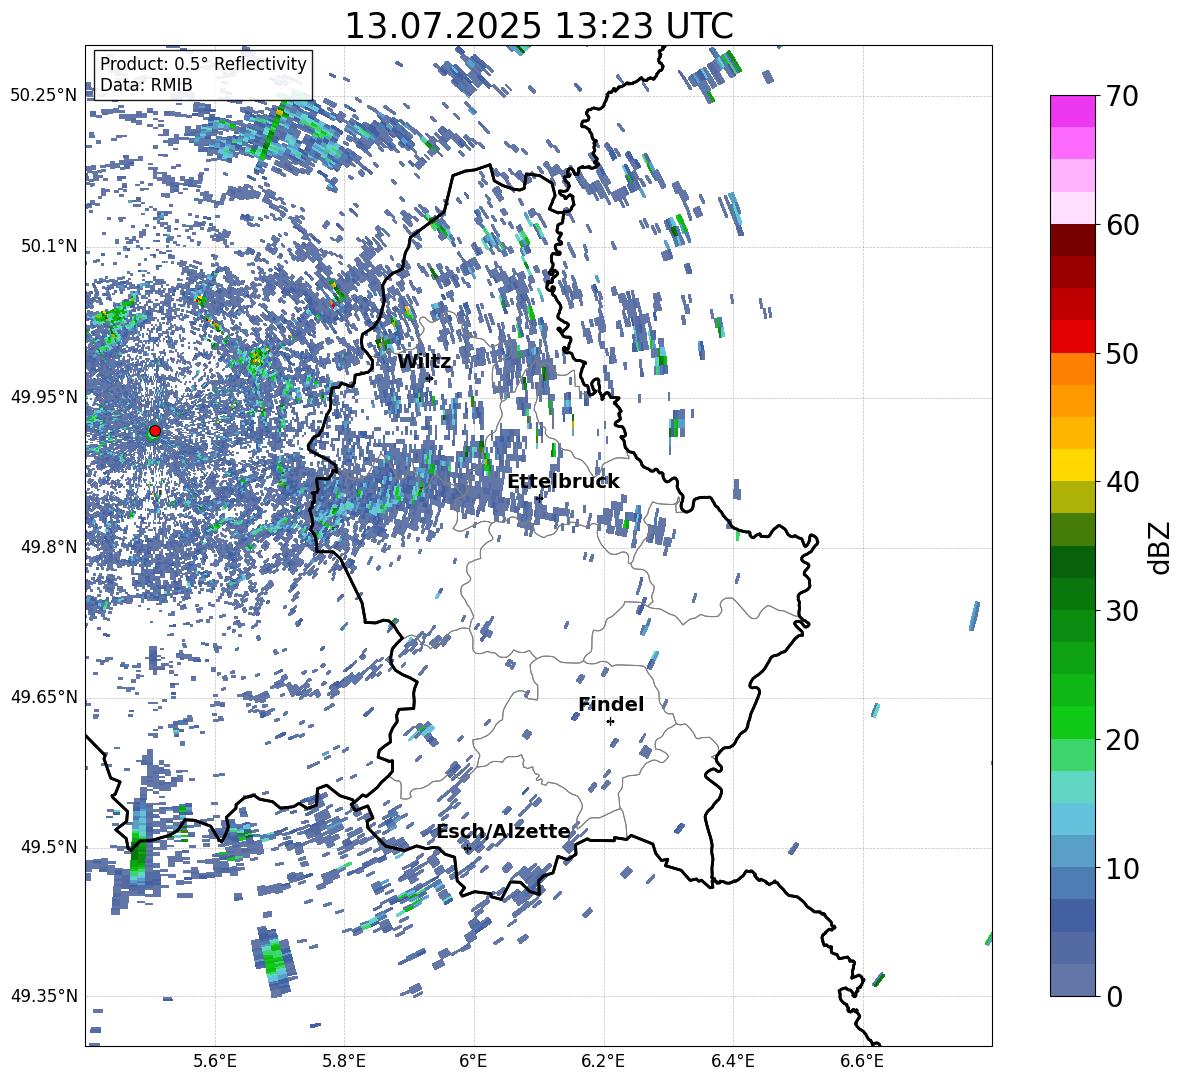Viewport: 1184px width, 1081px height.
Task: Click the 40 tick label on colorbar
Action: click(x=1122, y=482)
